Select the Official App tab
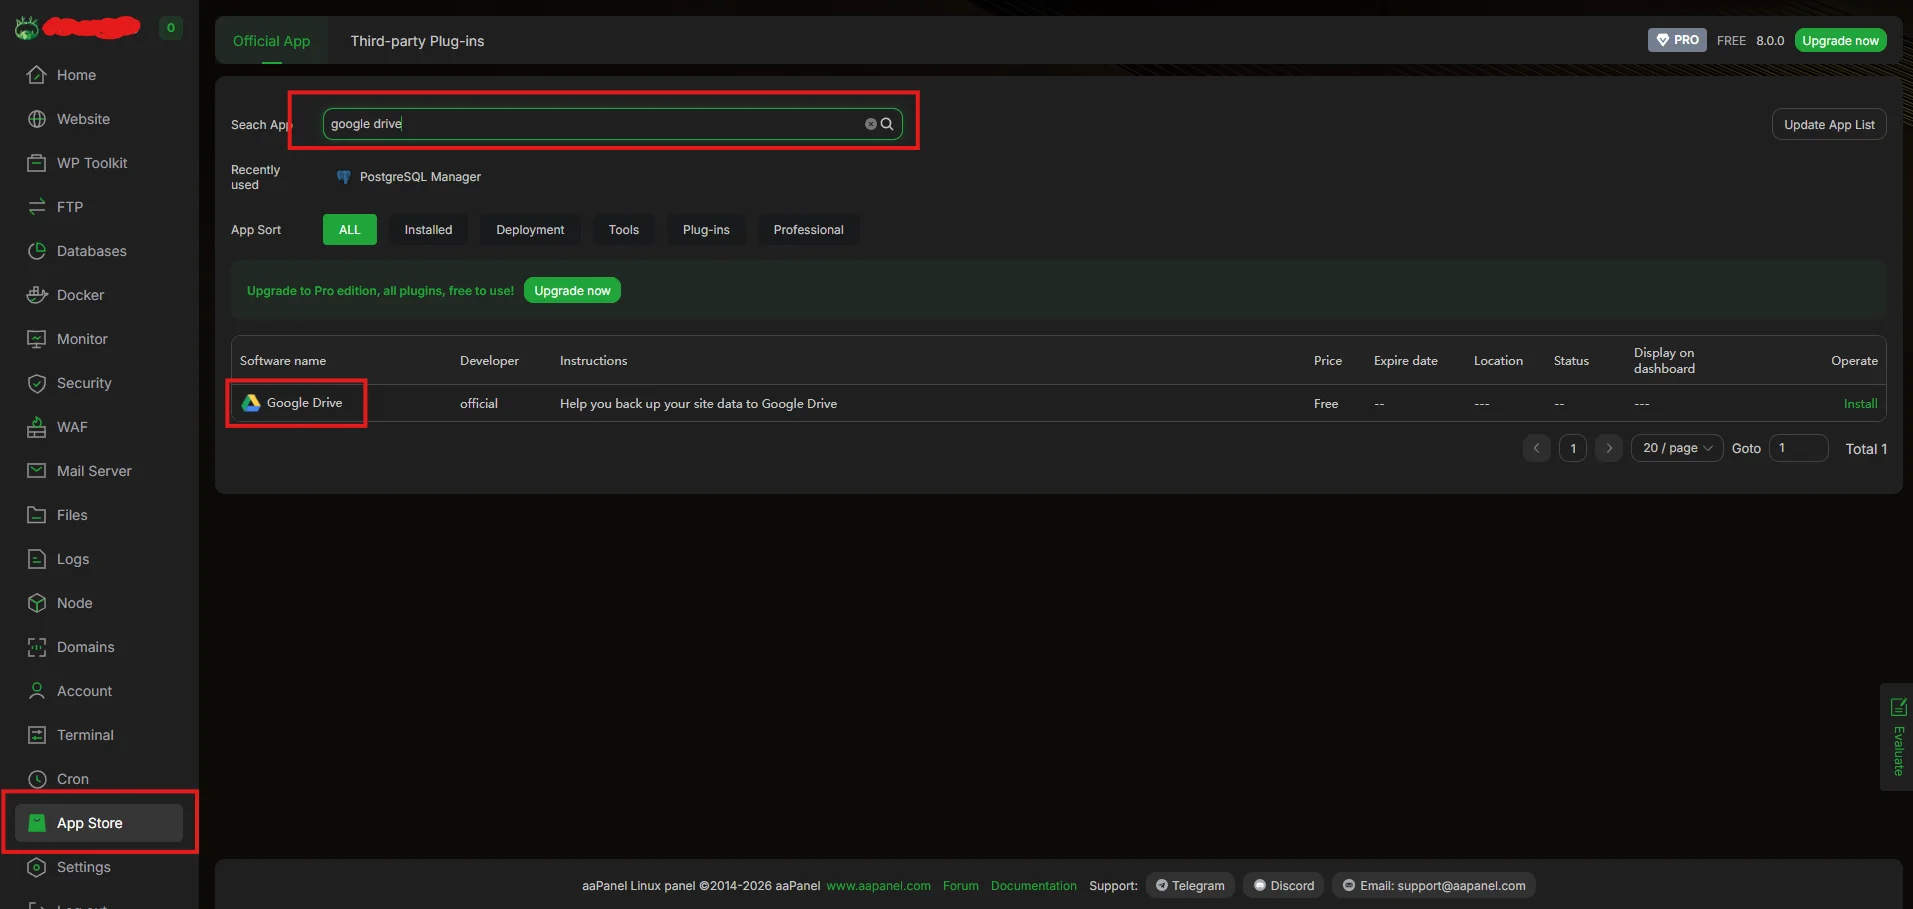 [x=271, y=41]
